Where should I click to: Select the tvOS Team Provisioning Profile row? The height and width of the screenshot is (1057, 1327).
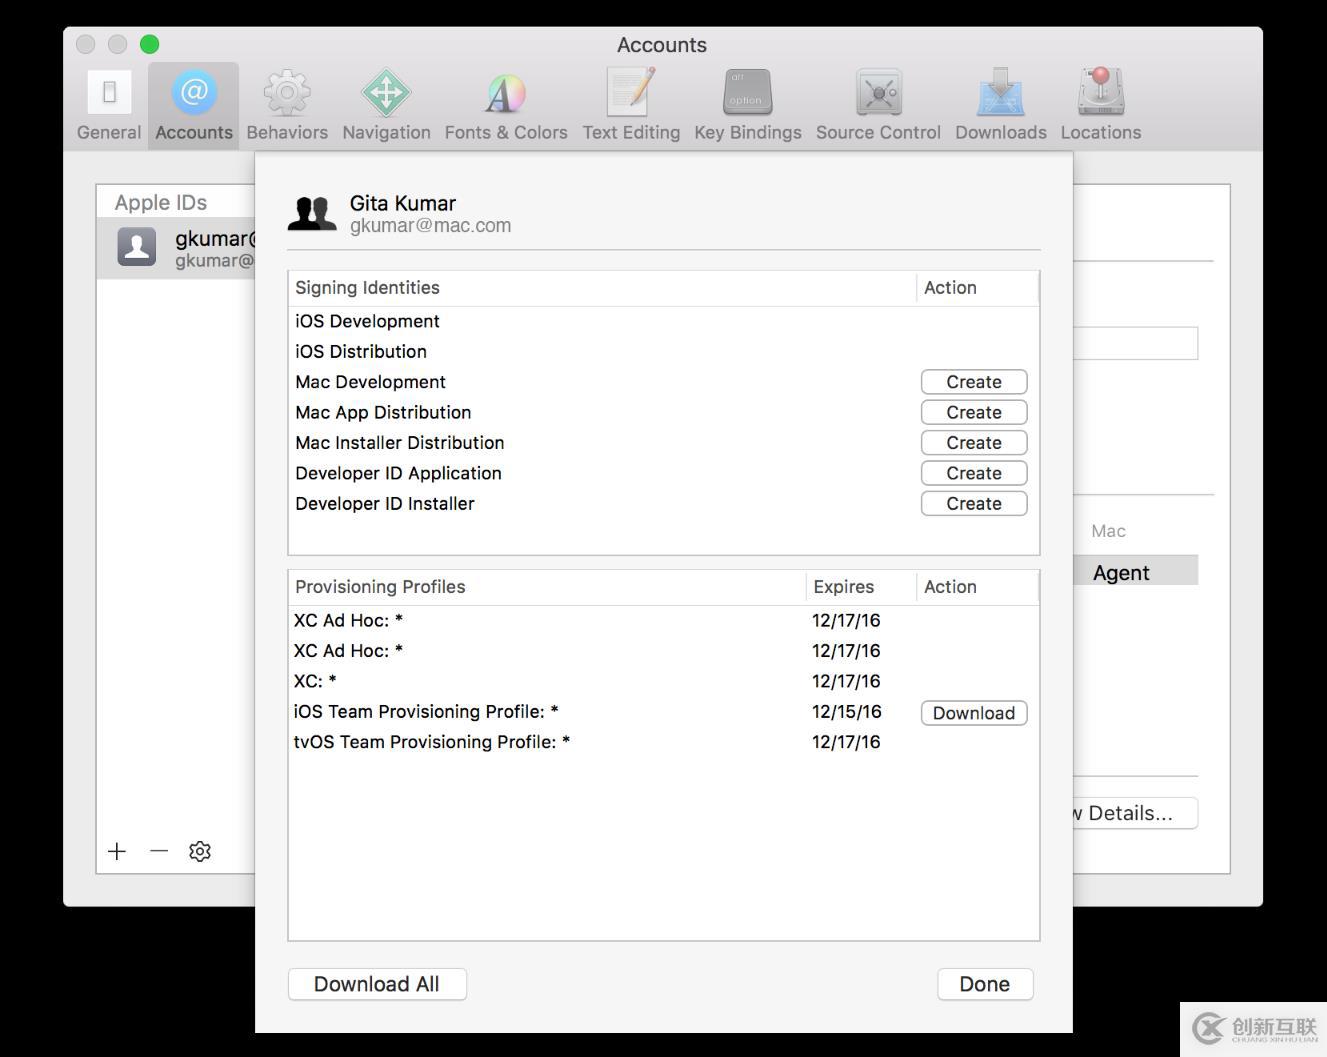pyautogui.click(x=432, y=742)
